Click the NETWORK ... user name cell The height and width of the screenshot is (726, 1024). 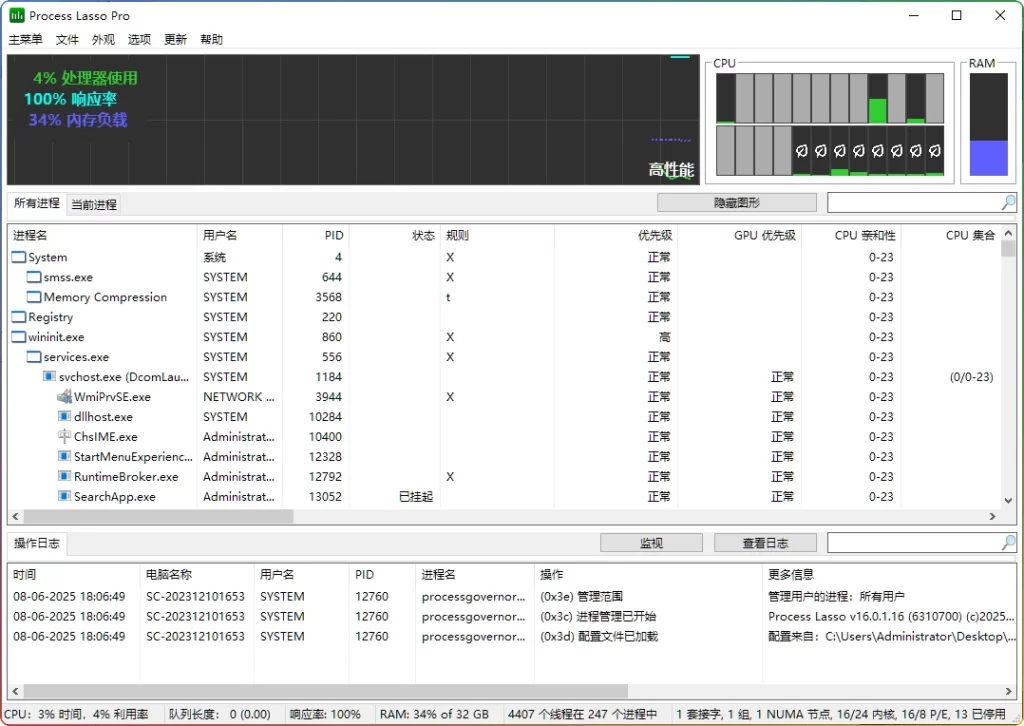tap(238, 396)
